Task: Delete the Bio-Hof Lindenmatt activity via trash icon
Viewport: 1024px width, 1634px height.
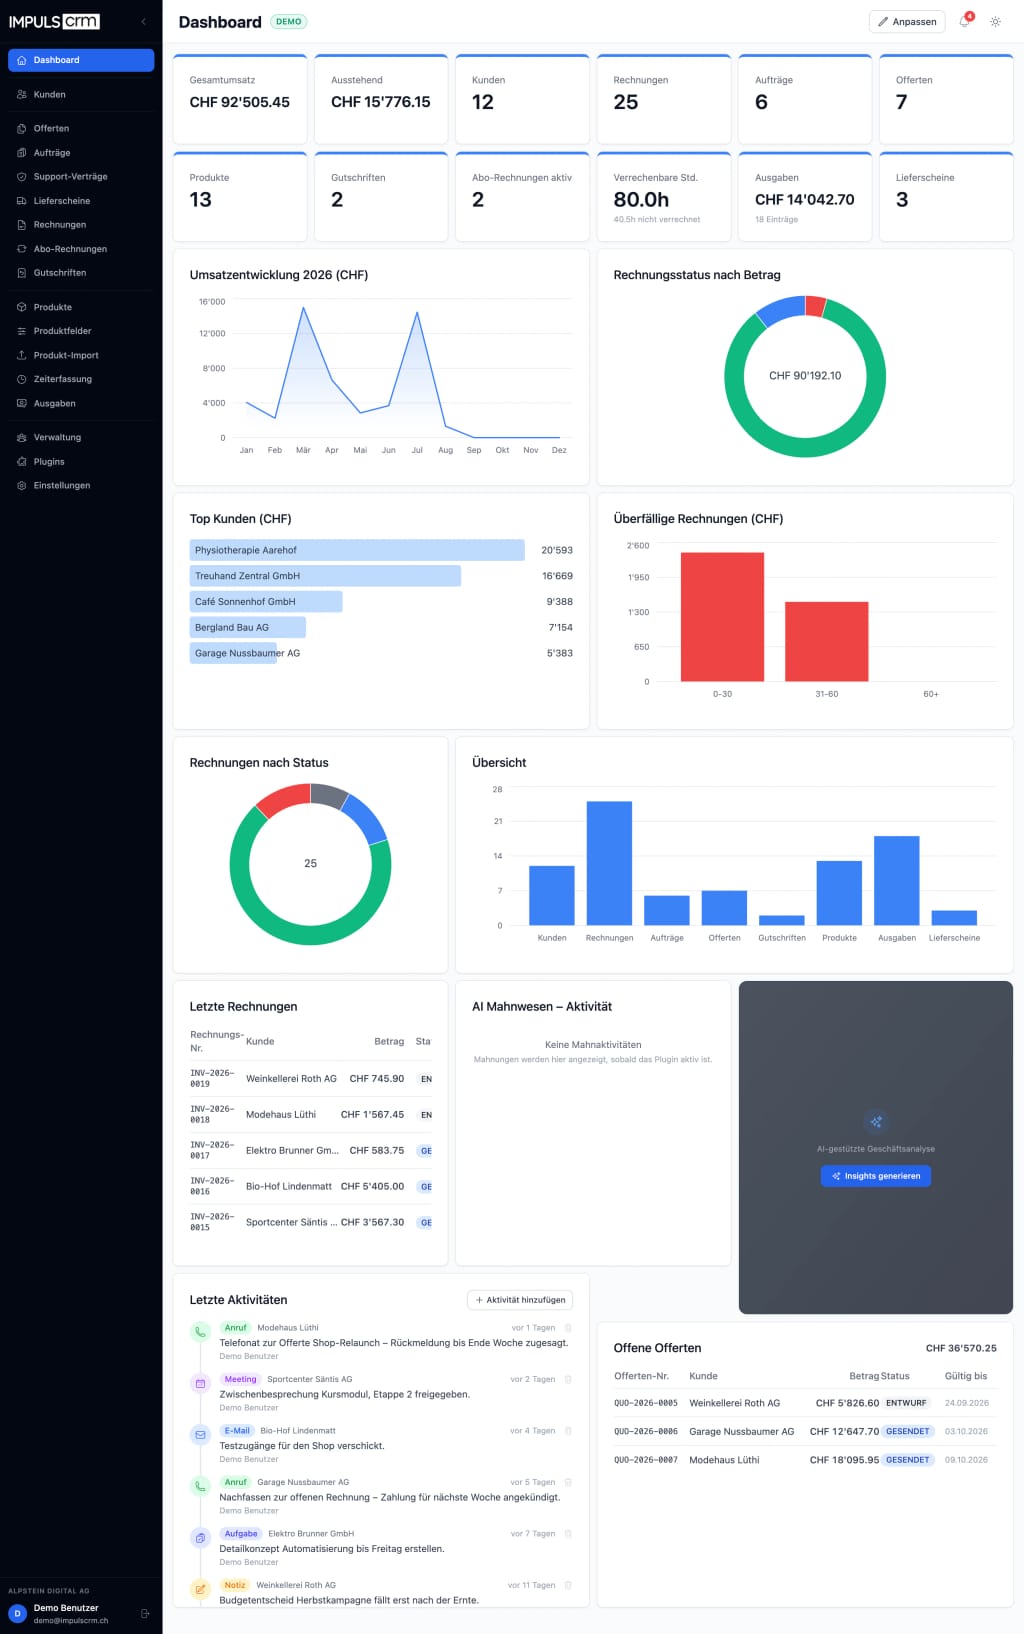Action: 568,1431
